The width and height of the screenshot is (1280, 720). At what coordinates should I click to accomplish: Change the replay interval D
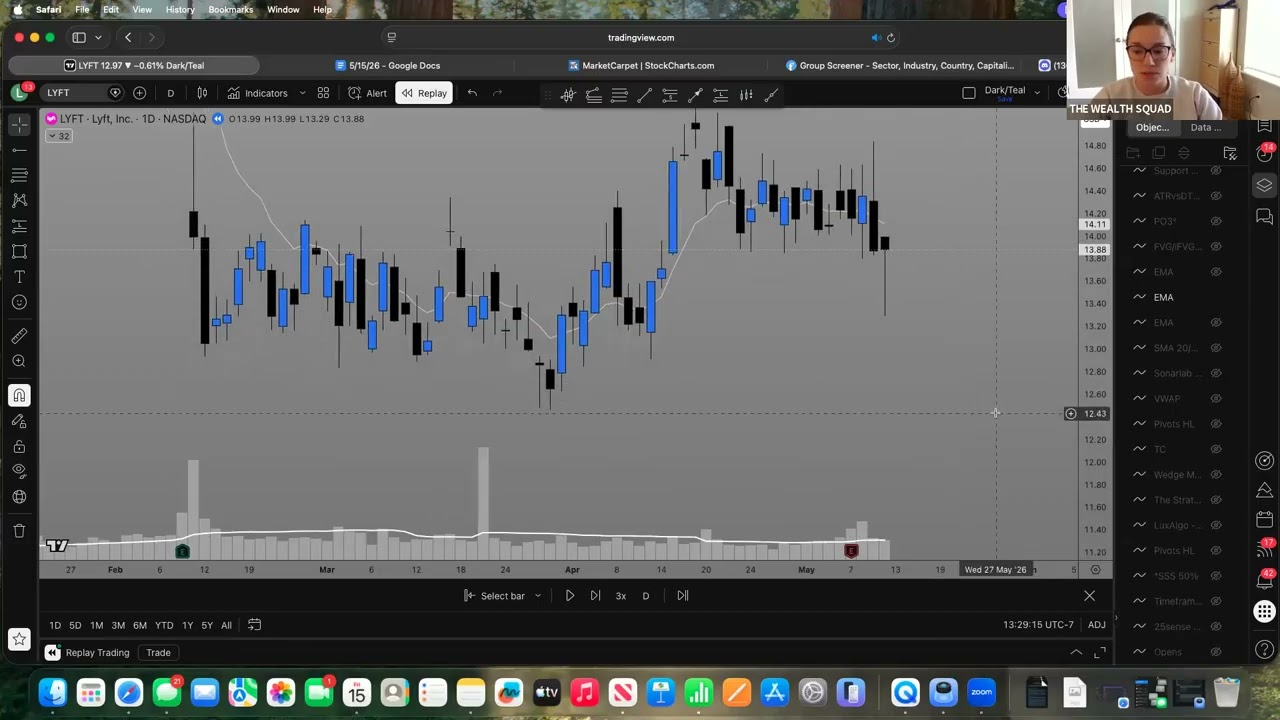tap(646, 596)
